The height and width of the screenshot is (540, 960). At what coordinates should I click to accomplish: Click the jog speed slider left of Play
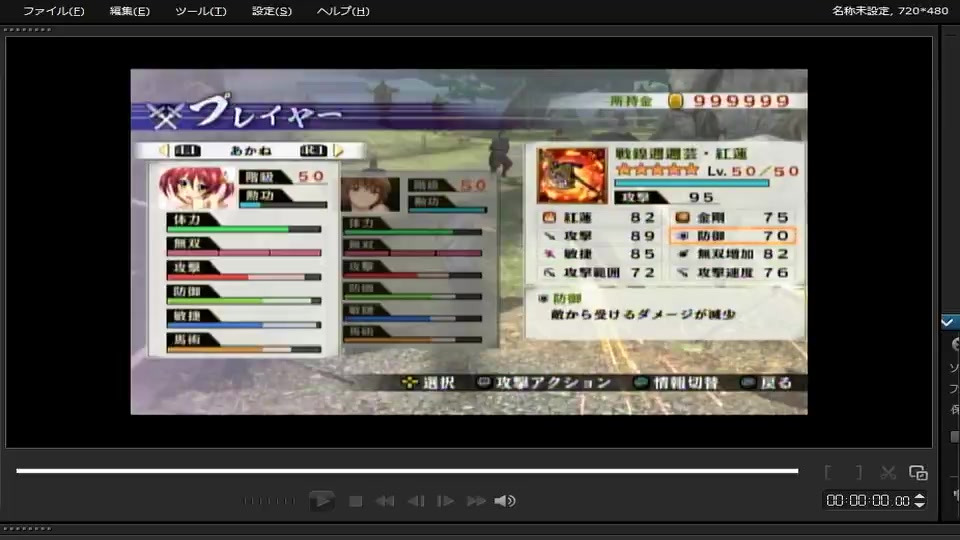[x=268, y=501]
